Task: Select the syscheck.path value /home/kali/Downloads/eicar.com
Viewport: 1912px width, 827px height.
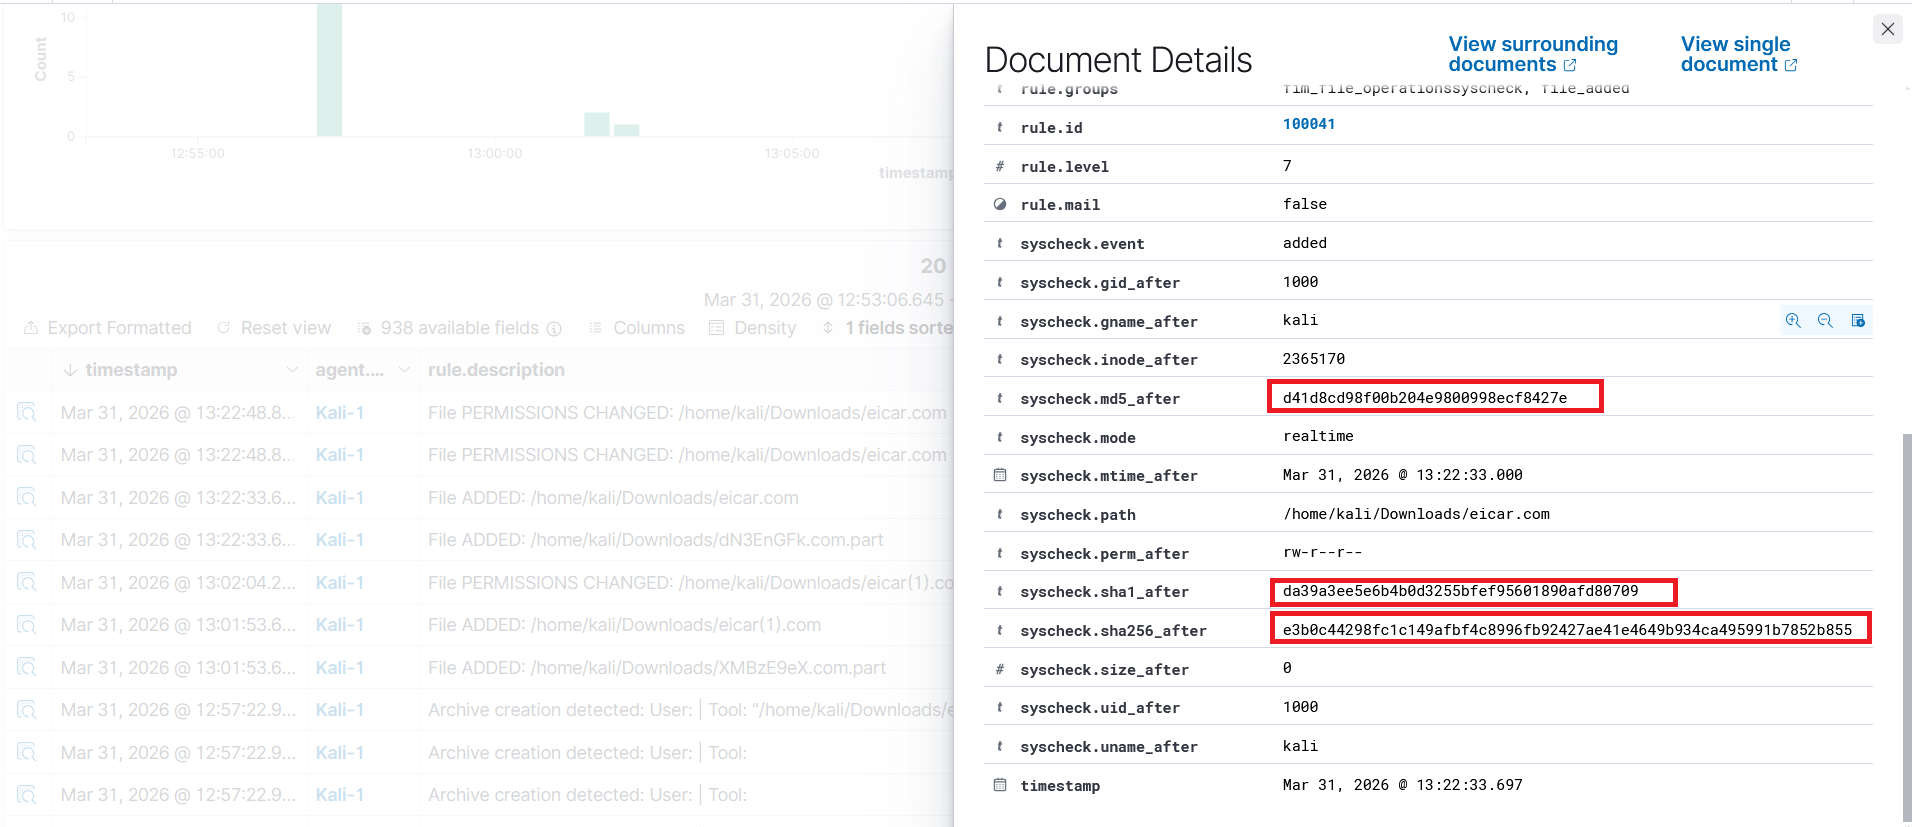Action: coord(1416,514)
